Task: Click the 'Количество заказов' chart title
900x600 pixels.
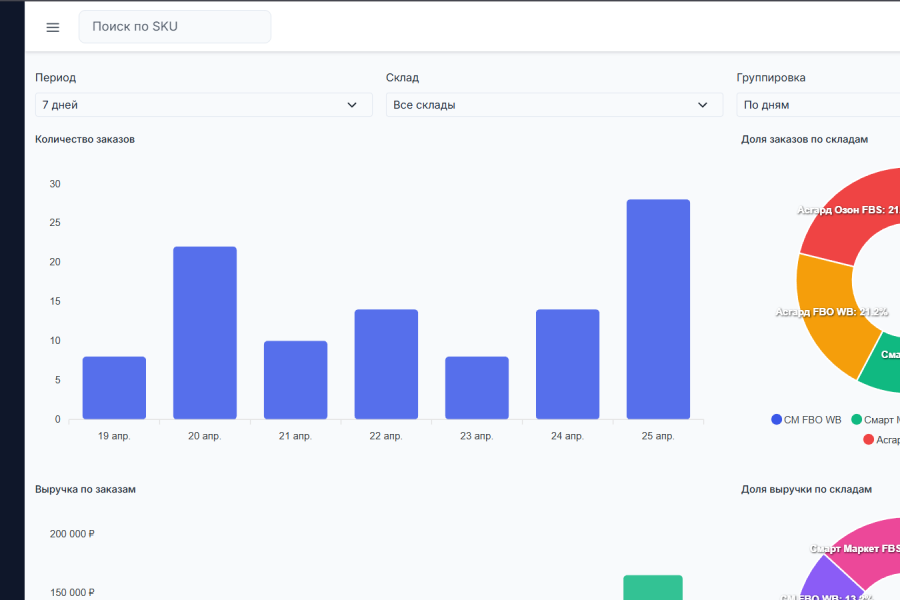Action: [x=85, y=139]
